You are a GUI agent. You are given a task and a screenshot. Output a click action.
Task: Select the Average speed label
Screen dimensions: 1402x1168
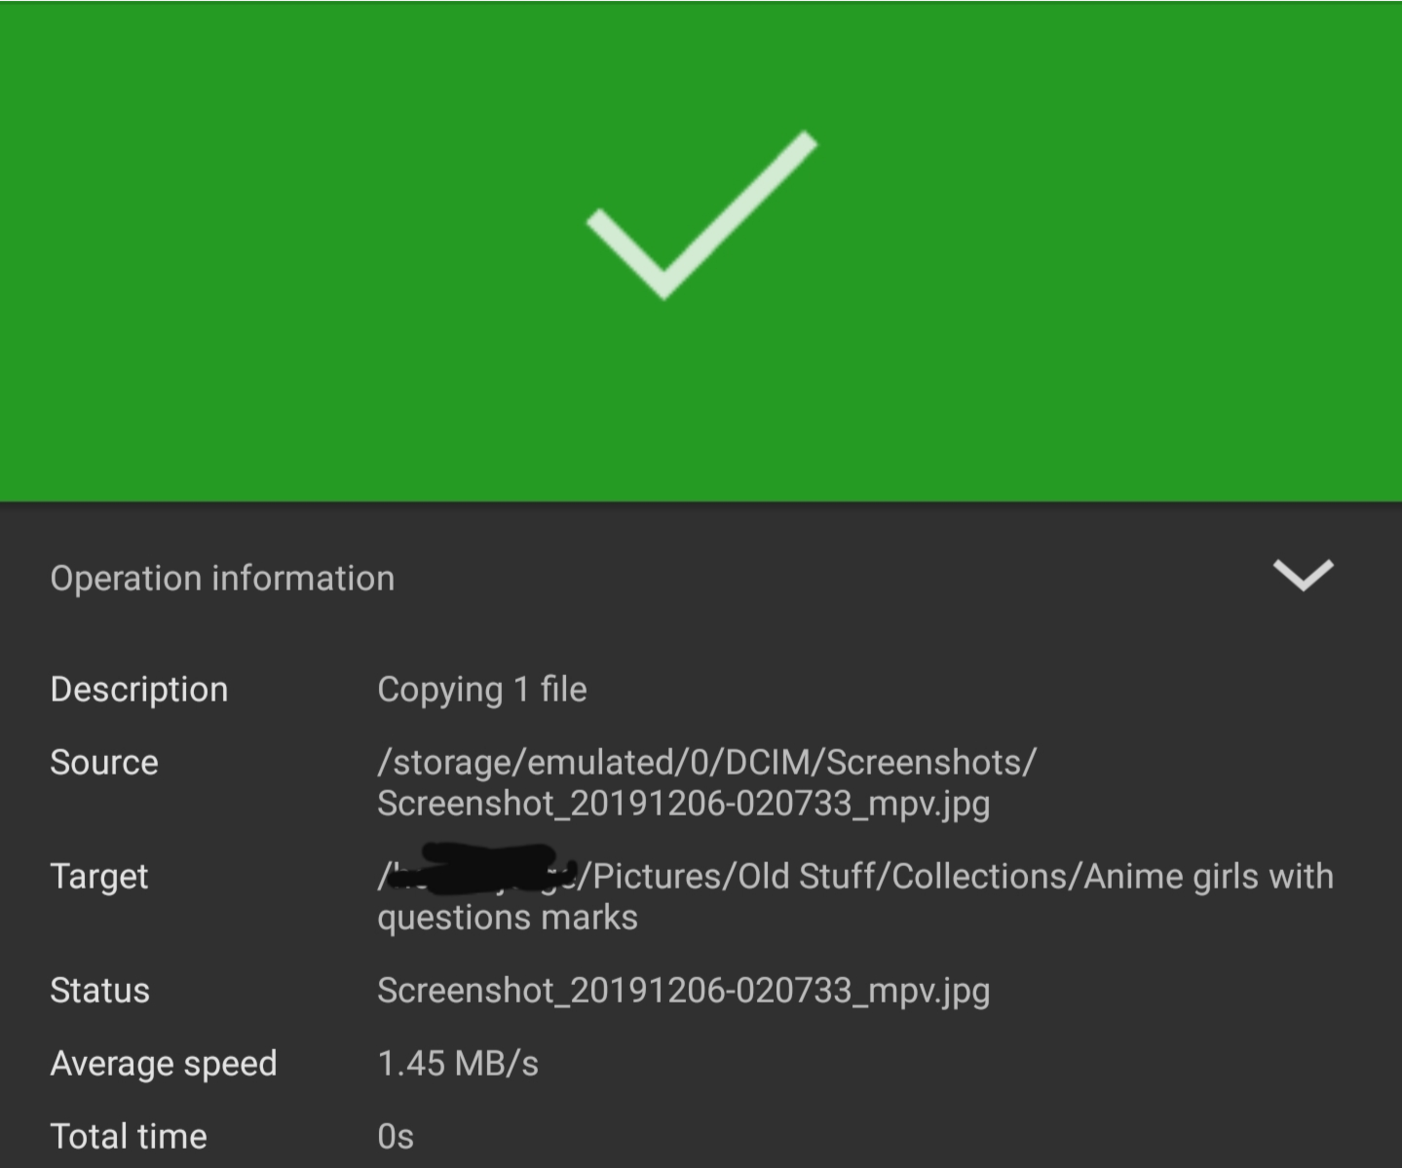pyautogui.click(x=163, y=1063)
